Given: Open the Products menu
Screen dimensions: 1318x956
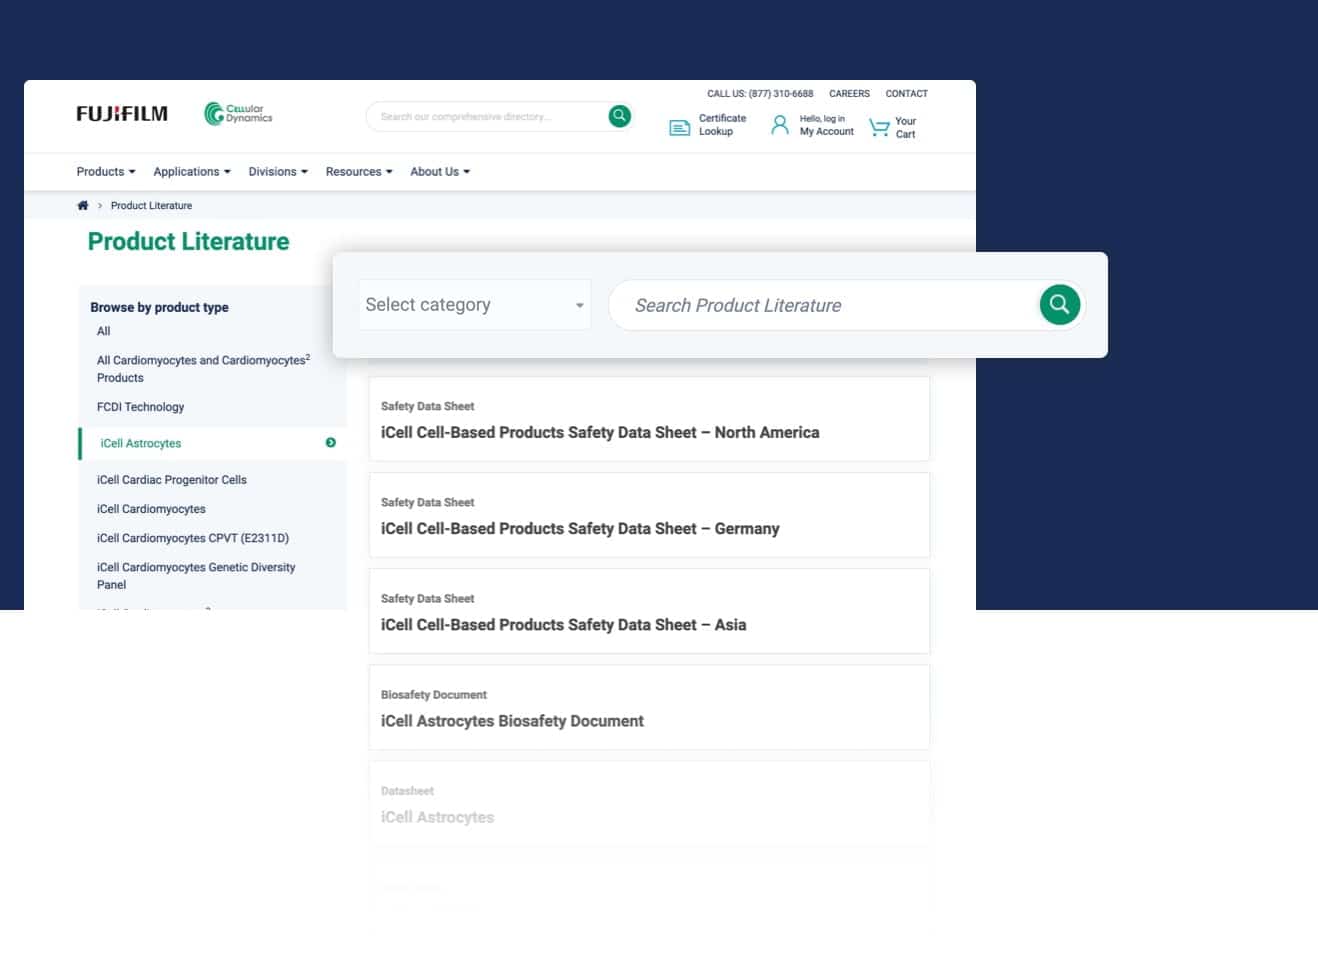Looking at the screenshot, I should [106, 172].
